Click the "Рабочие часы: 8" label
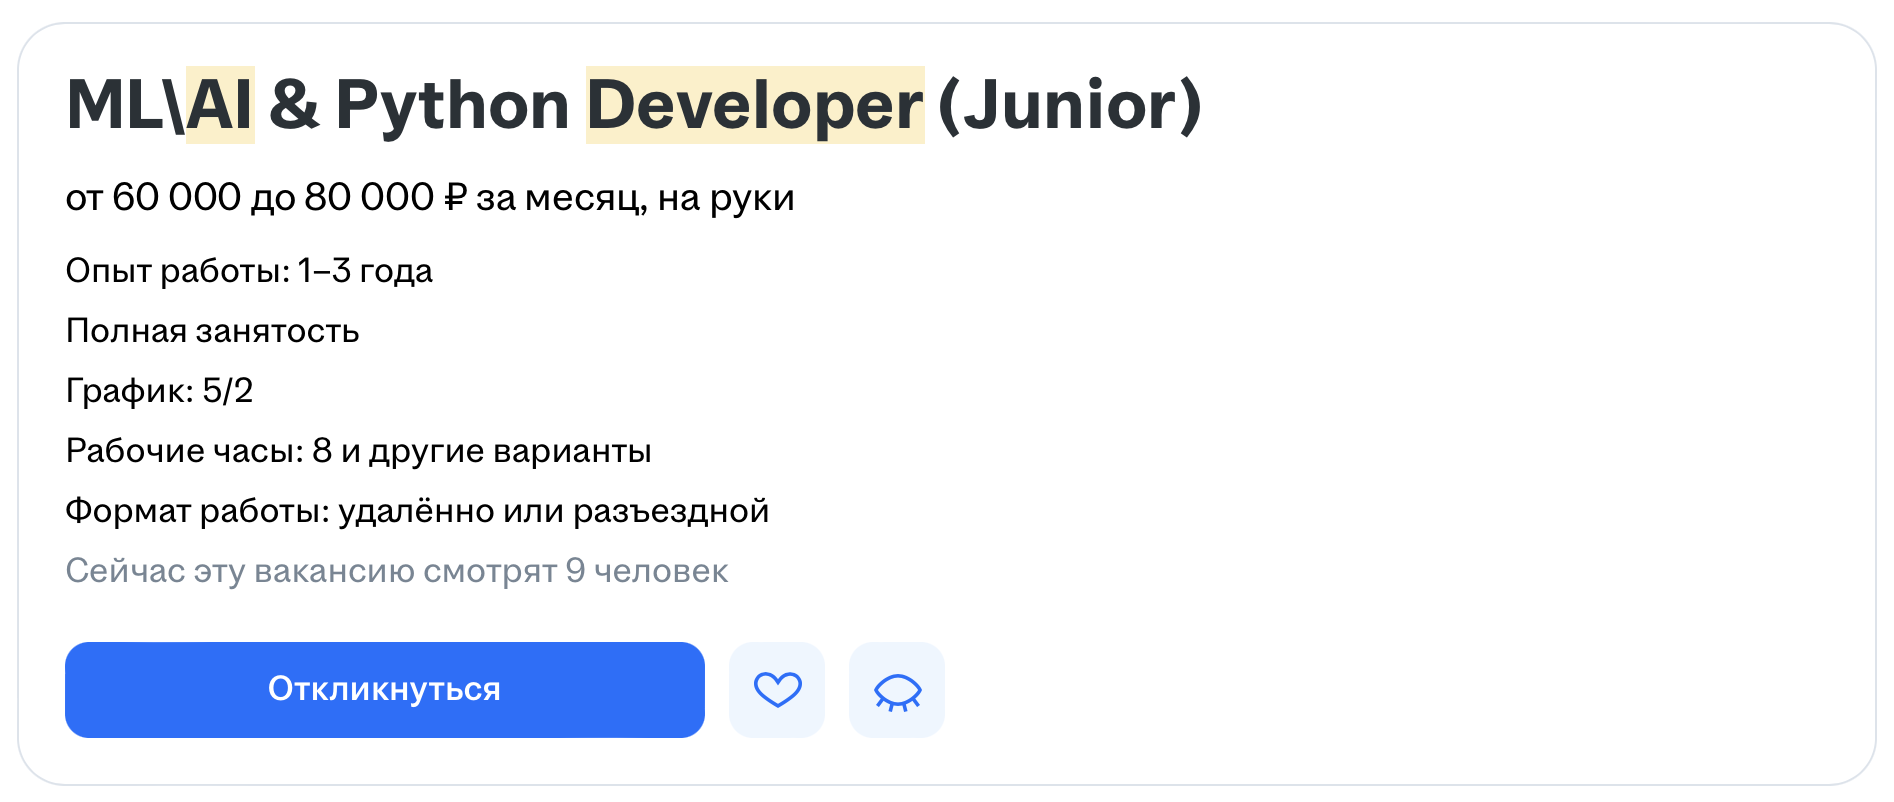 click(198, 451)
